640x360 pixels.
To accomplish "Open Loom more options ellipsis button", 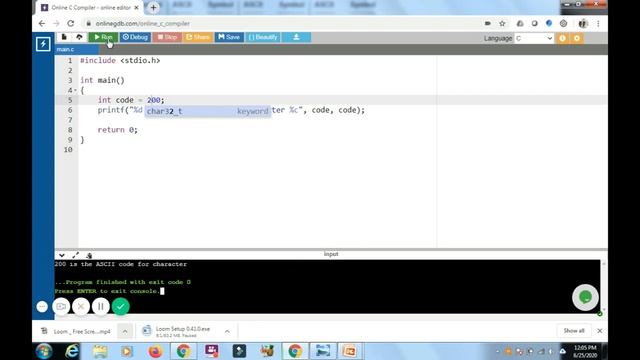I will coord(42,307).
